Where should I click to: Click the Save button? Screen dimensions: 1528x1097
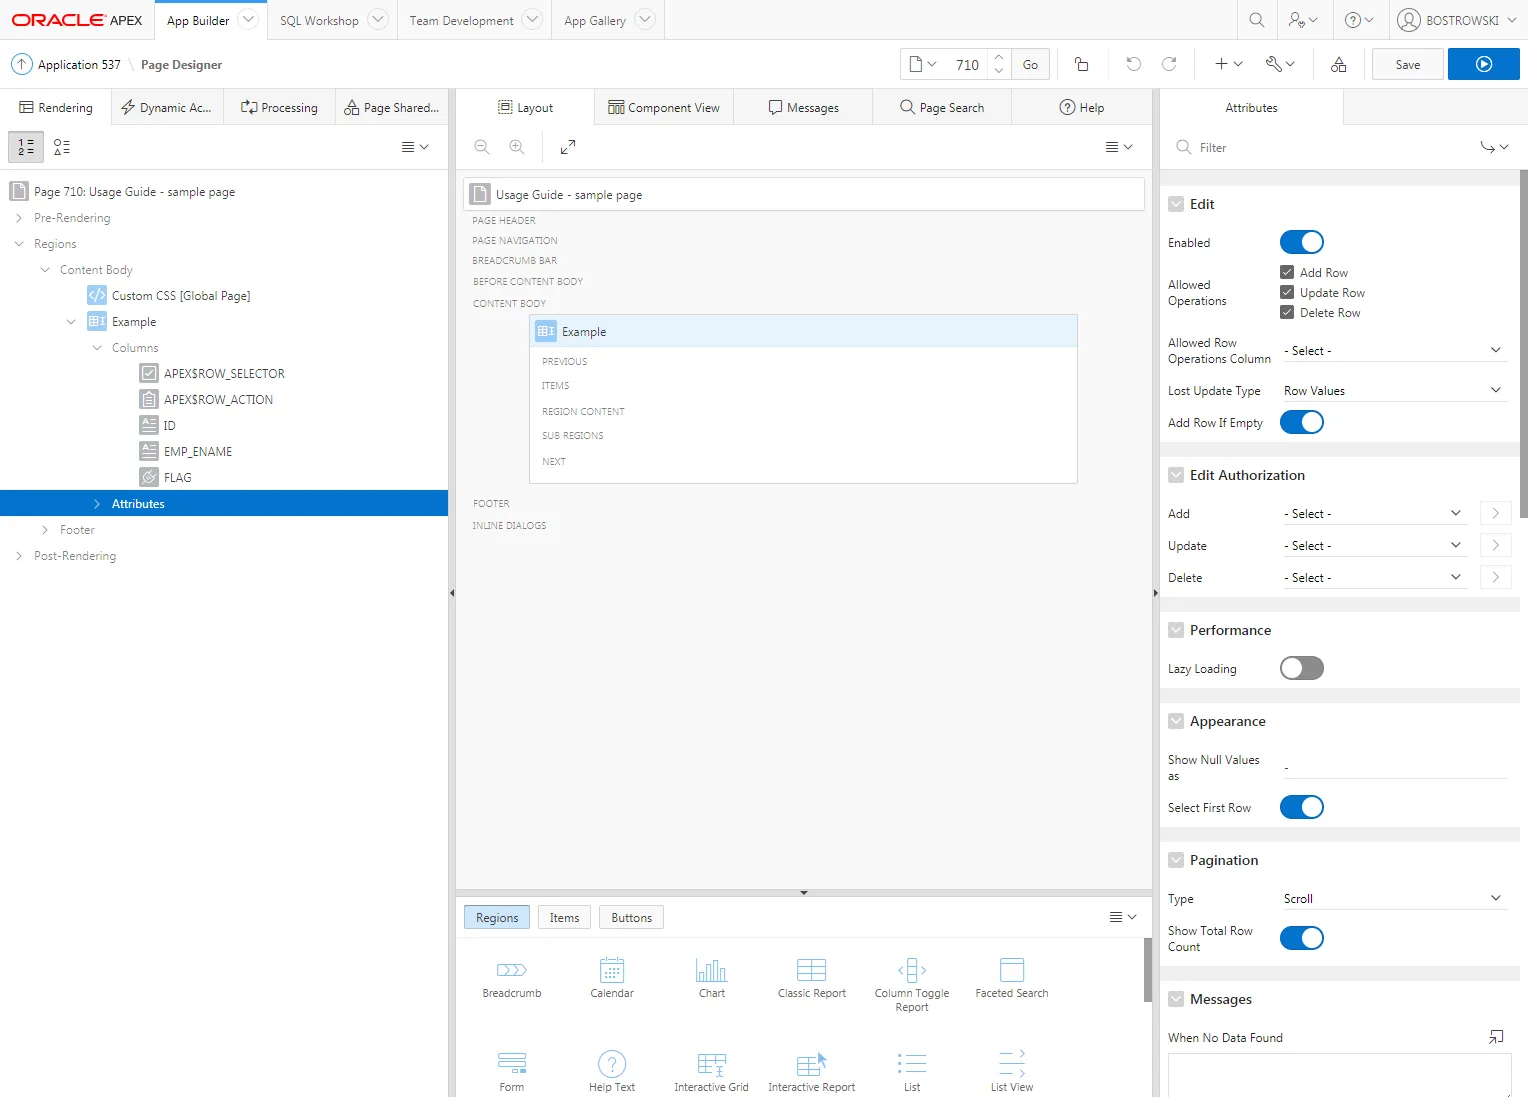coord(1407,64)
